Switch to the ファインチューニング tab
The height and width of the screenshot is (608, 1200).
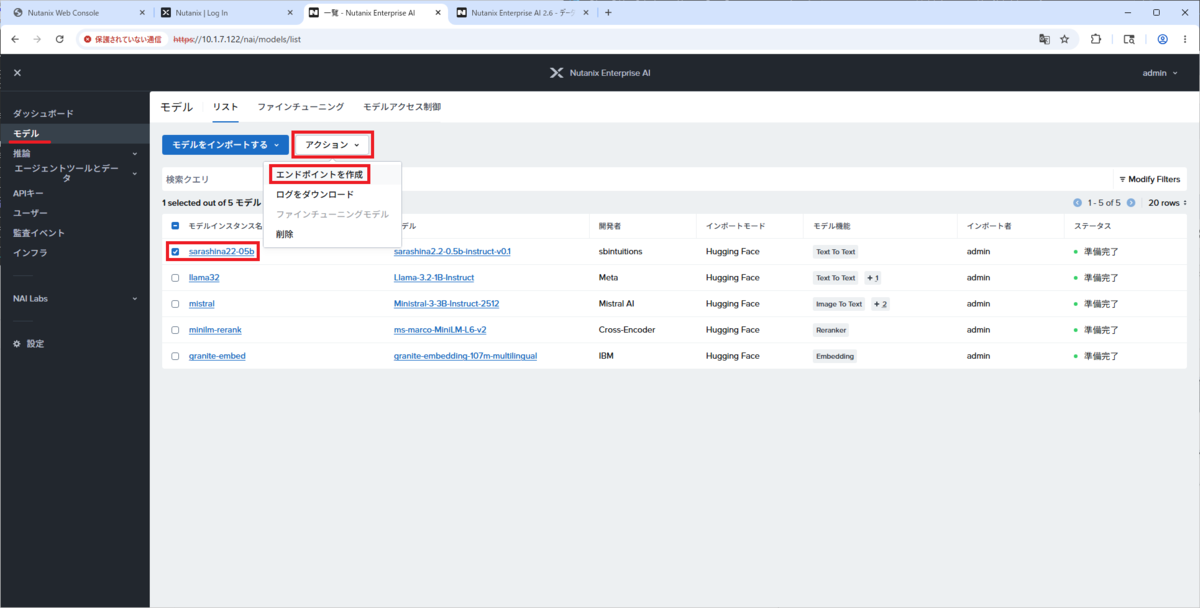(x=301, y=107)
